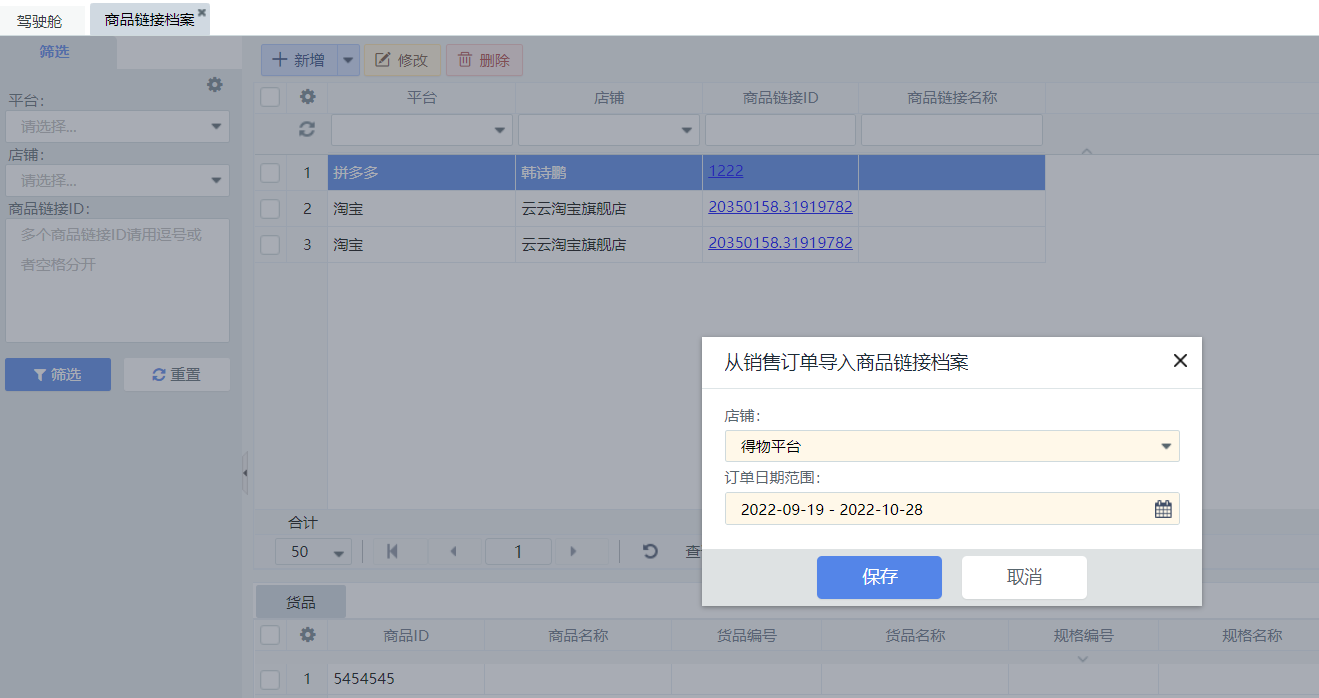Close the import dialog with X
The image size is (1319, 698).
[1180, 361]
